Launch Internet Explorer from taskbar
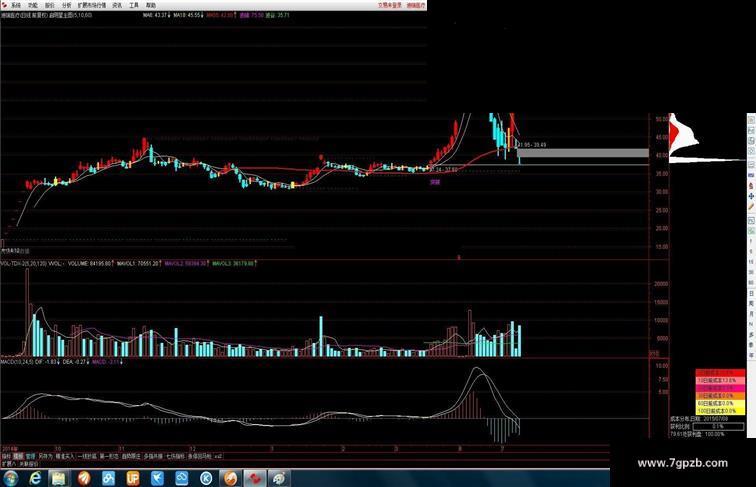 click(x=35, y=478)
